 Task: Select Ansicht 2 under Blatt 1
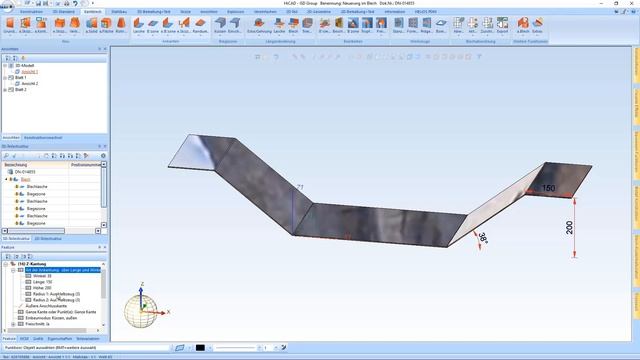click(x=30, y=83)
